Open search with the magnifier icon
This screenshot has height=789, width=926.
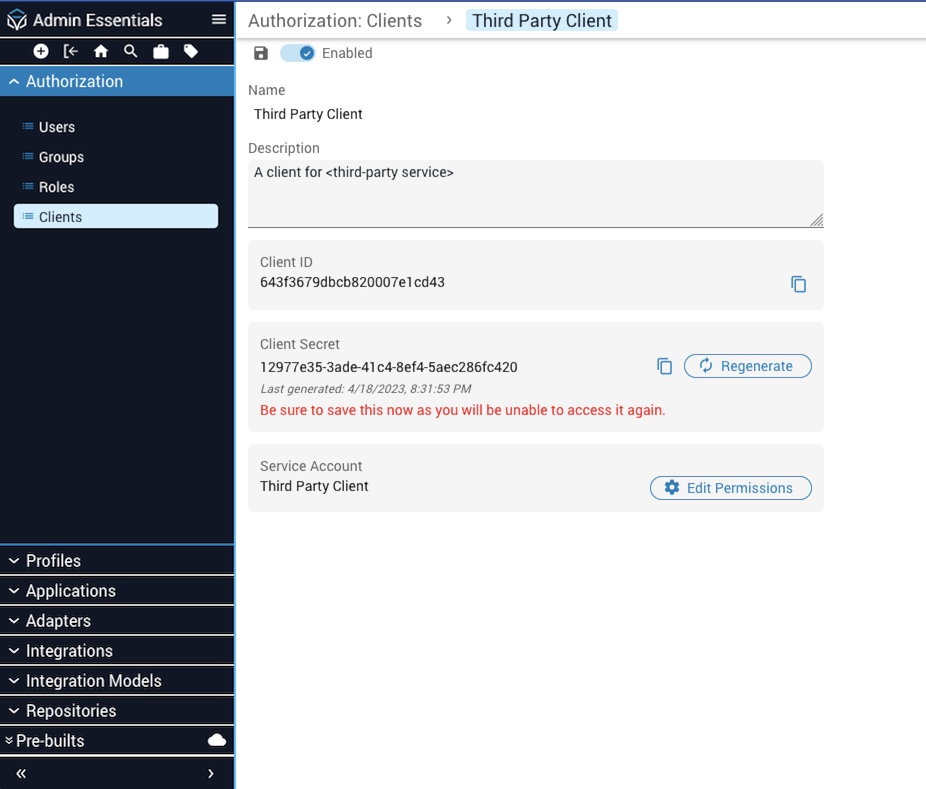coord(131,51)
